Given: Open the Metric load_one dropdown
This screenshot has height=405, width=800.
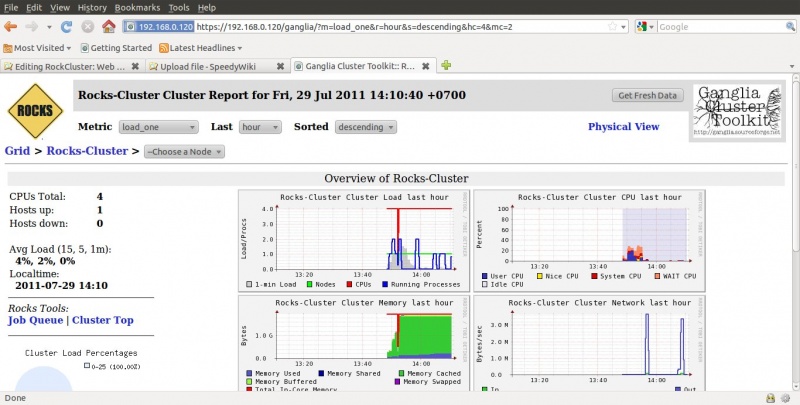Looking at the screenshot, I should 158,127.
